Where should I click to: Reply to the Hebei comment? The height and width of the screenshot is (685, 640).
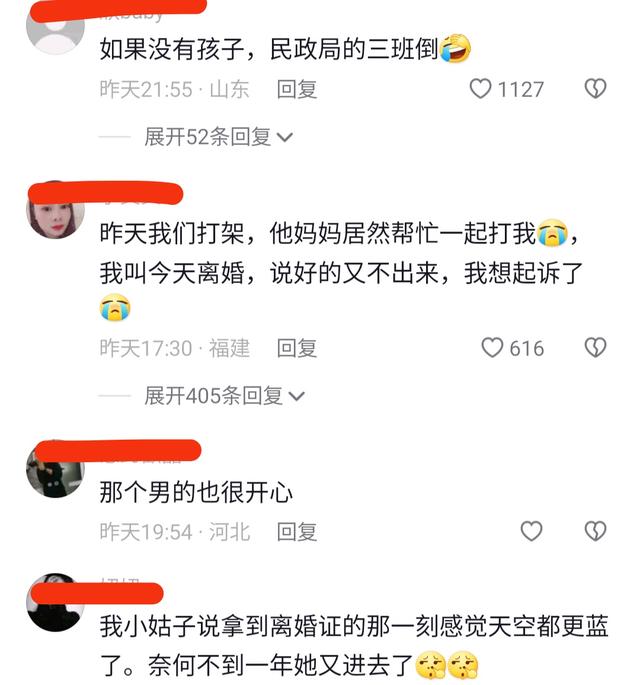coord(297,532)
